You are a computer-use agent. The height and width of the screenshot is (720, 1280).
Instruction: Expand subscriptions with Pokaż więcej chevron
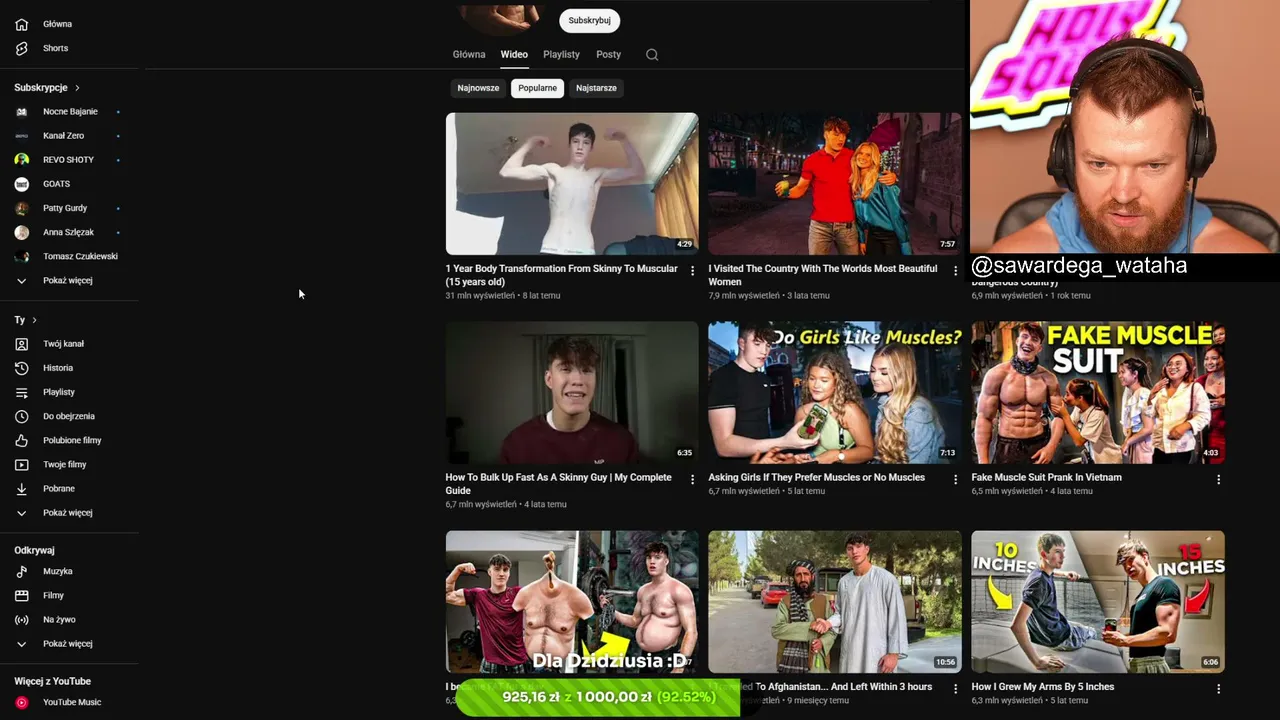click(x=22, y=281)
